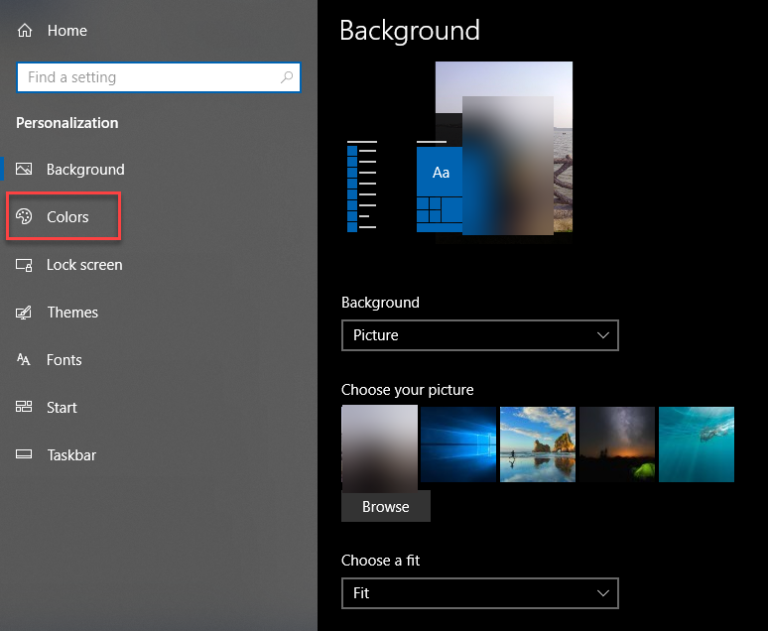This screenshot has width=768, height=631.
Task: Open the Choose a fit dropdown
Action: click(x=480, y=593)
